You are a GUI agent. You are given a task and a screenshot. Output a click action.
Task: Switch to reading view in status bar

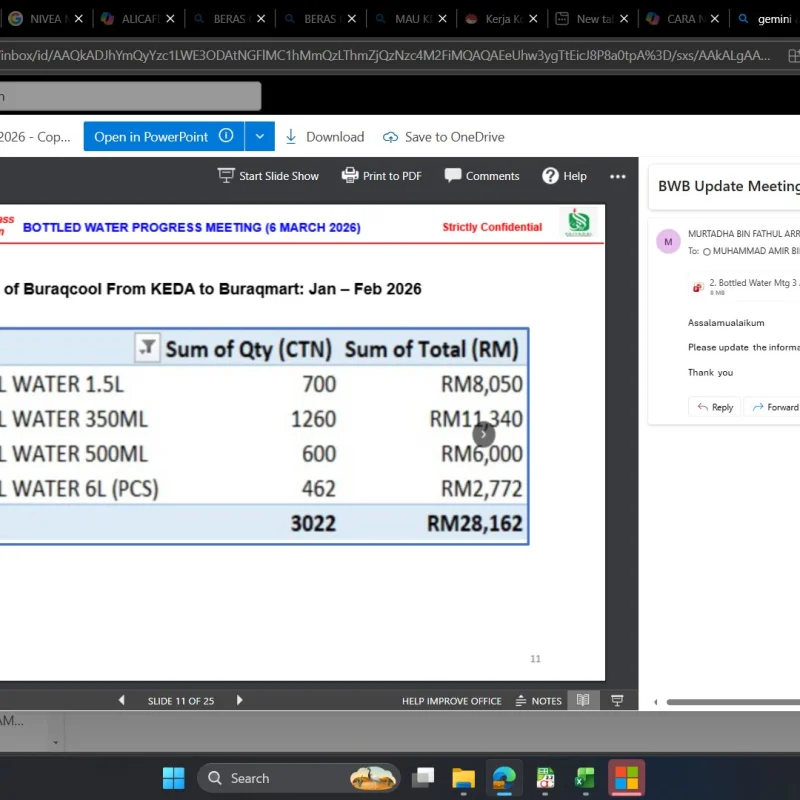point(583,701)
